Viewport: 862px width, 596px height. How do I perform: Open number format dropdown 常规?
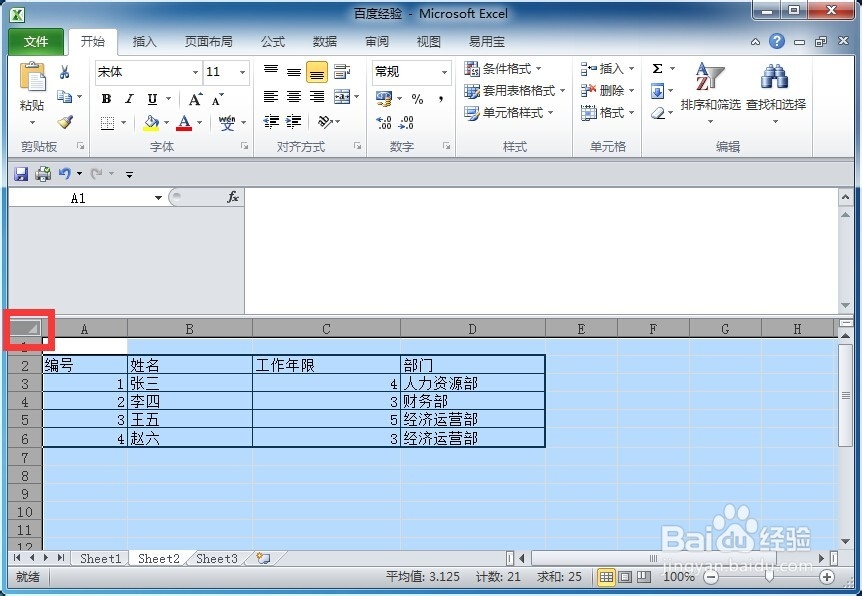pyautogui.click(x=444, y=72)
